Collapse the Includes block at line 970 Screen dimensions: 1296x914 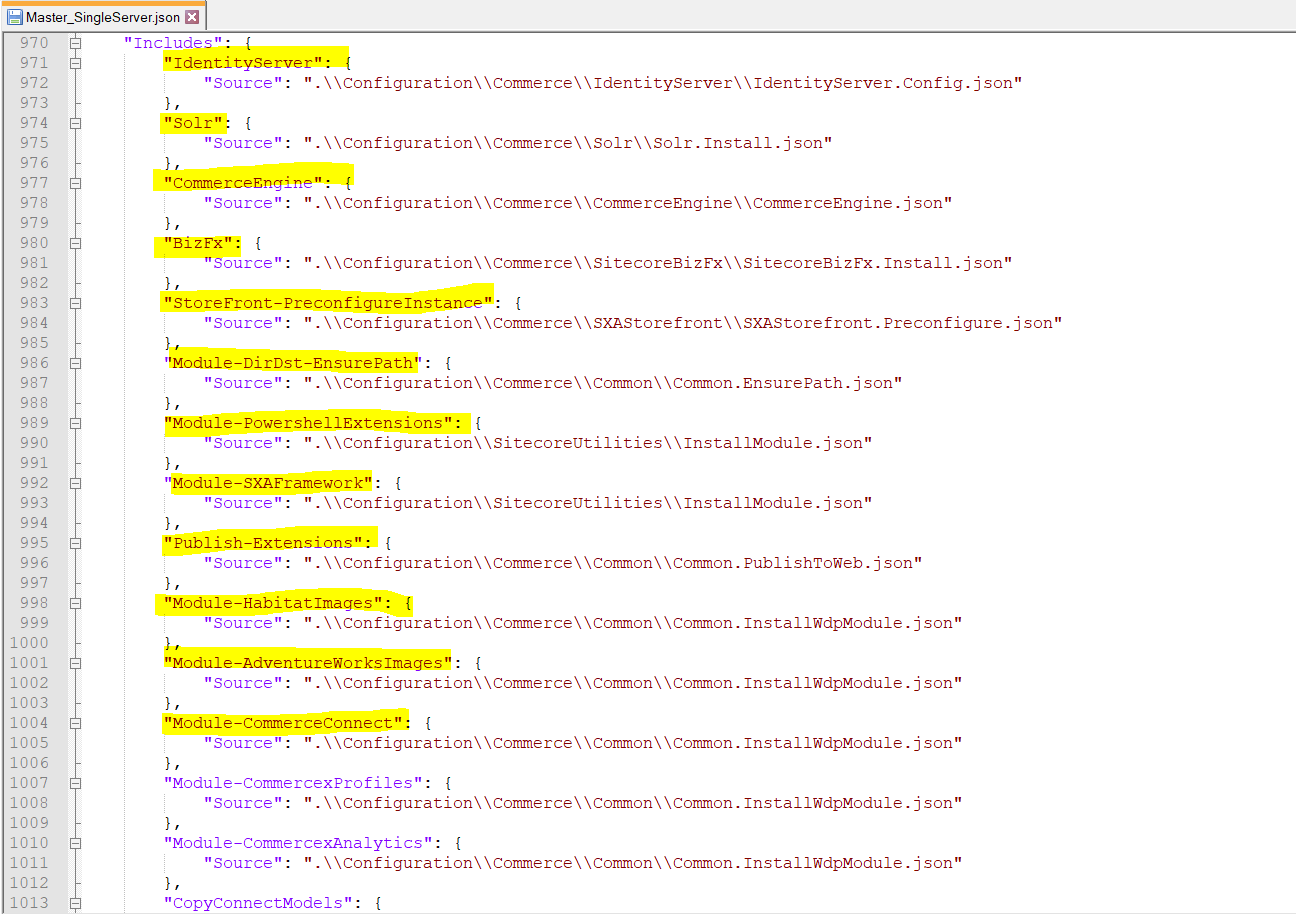[x=74, y=43]
